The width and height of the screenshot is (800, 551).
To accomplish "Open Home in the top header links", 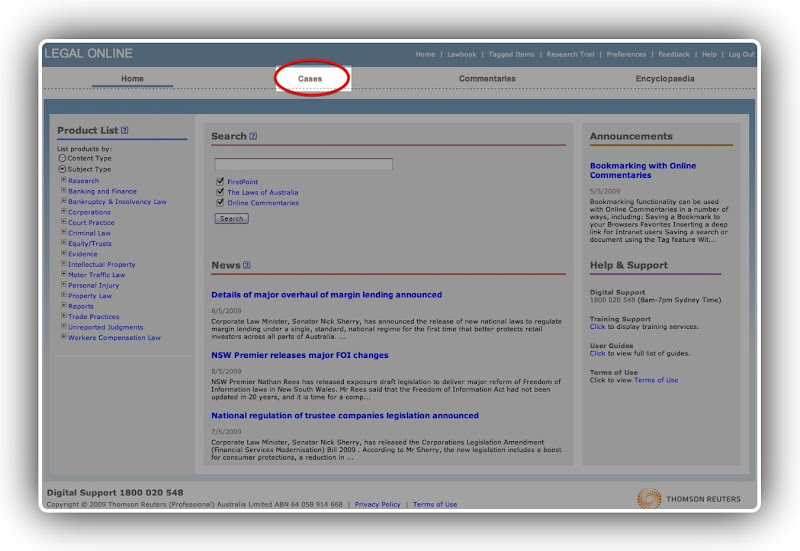I will 426,54.
